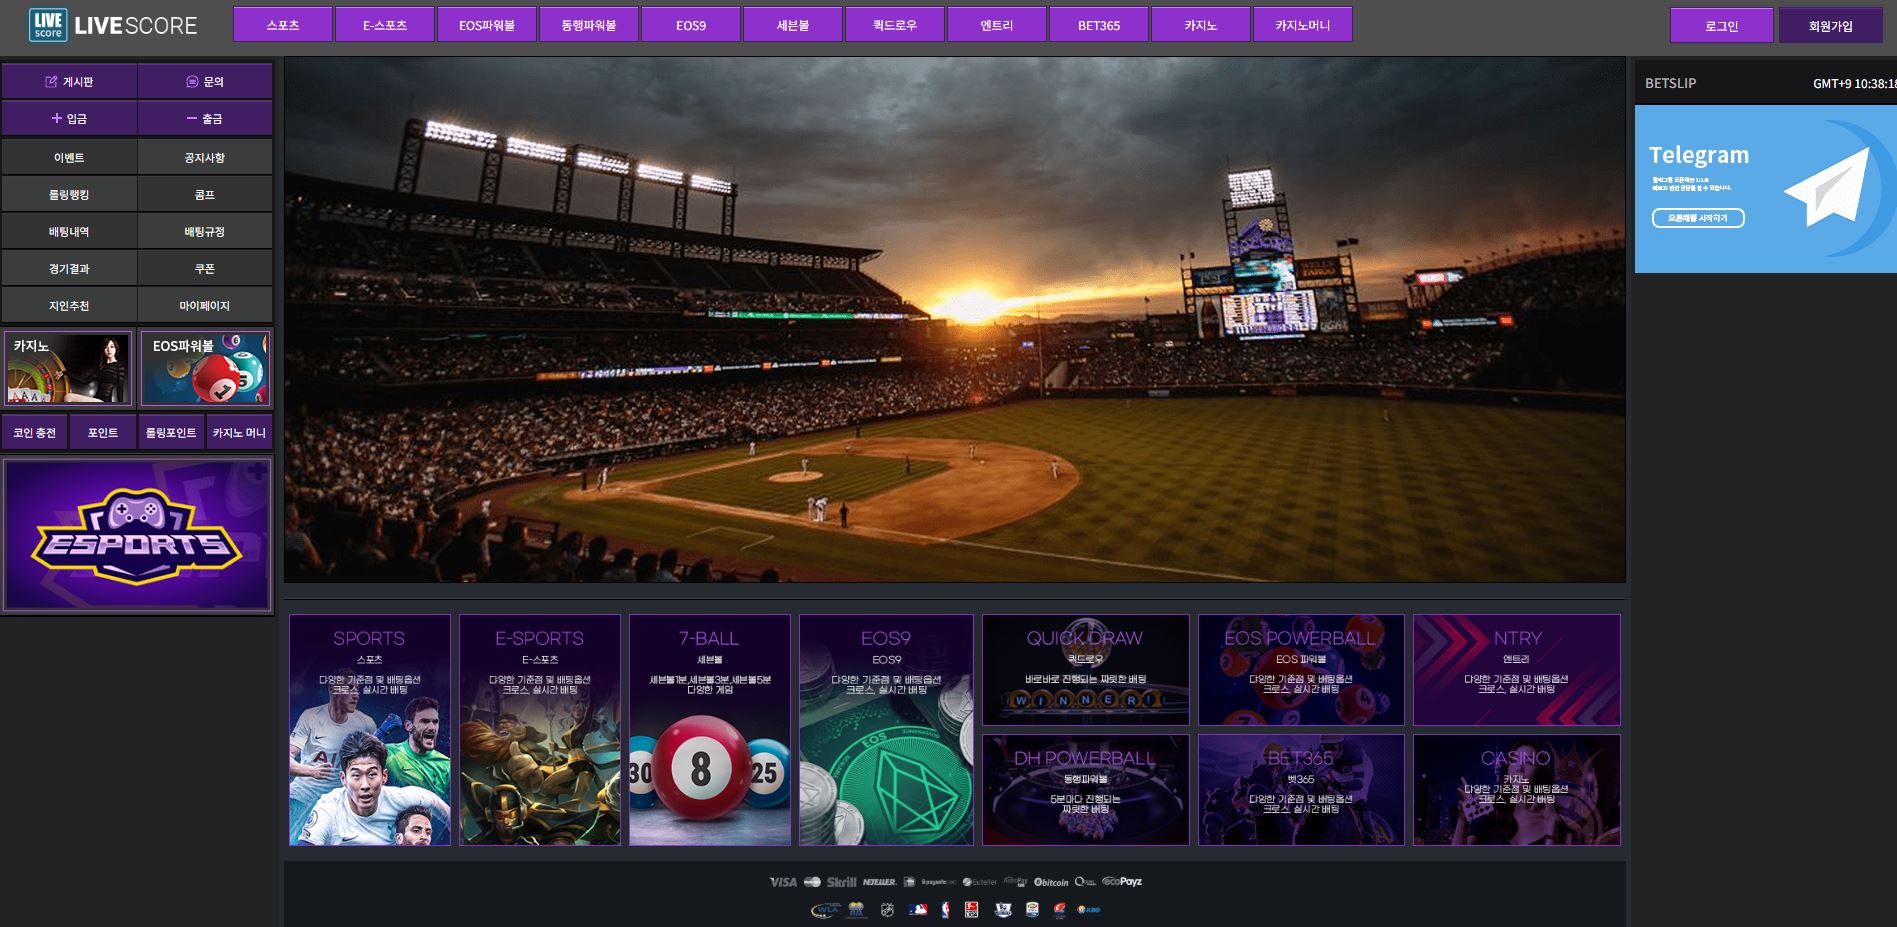Open 마이페이지 in sidebar
Viewport: 1897px width, 927px height.
(x=205, y=305)
